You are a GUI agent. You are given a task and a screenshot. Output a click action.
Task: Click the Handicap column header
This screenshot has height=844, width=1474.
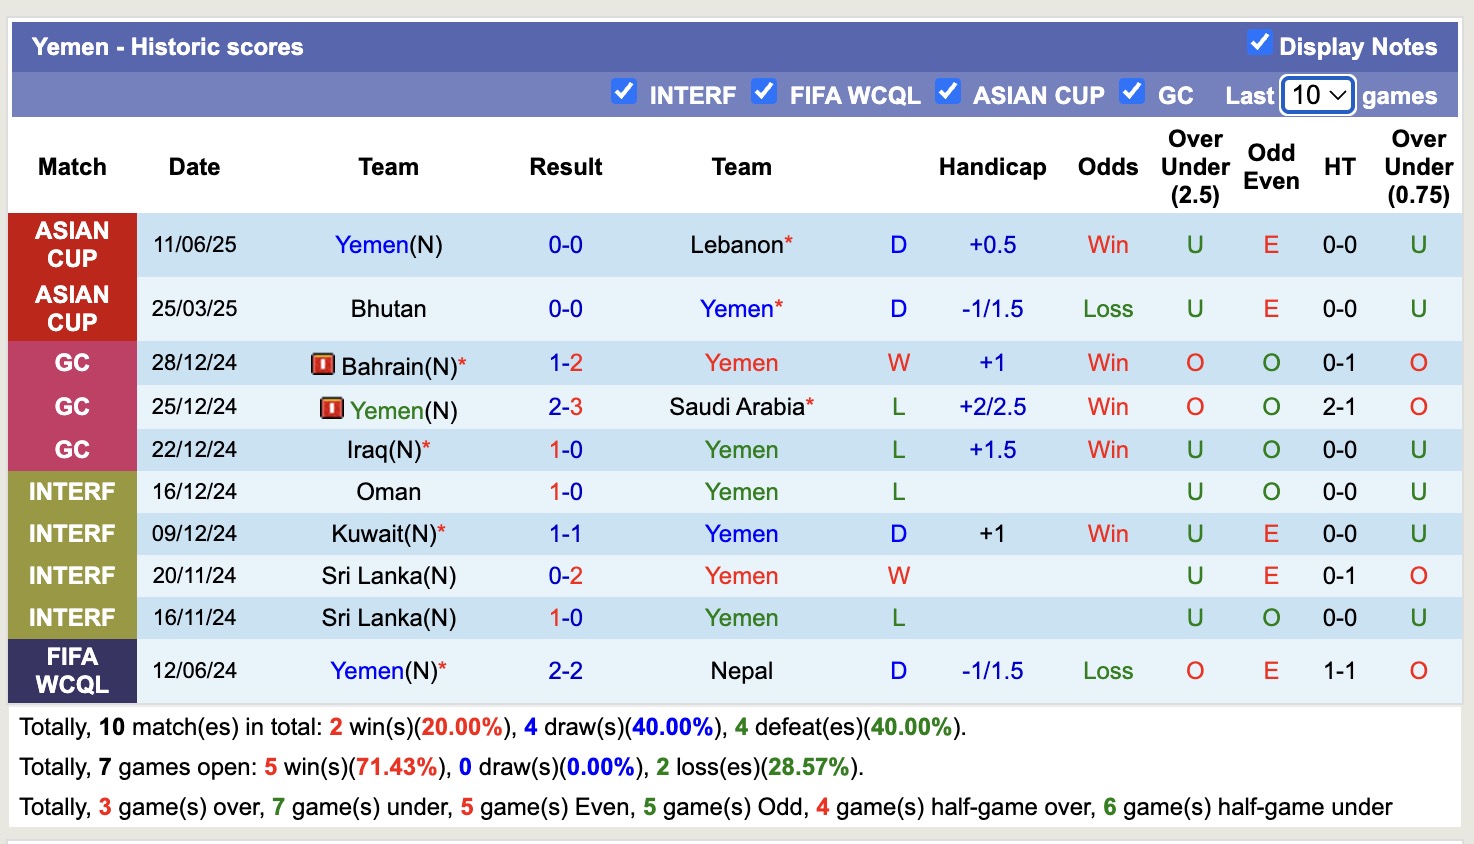992,167
